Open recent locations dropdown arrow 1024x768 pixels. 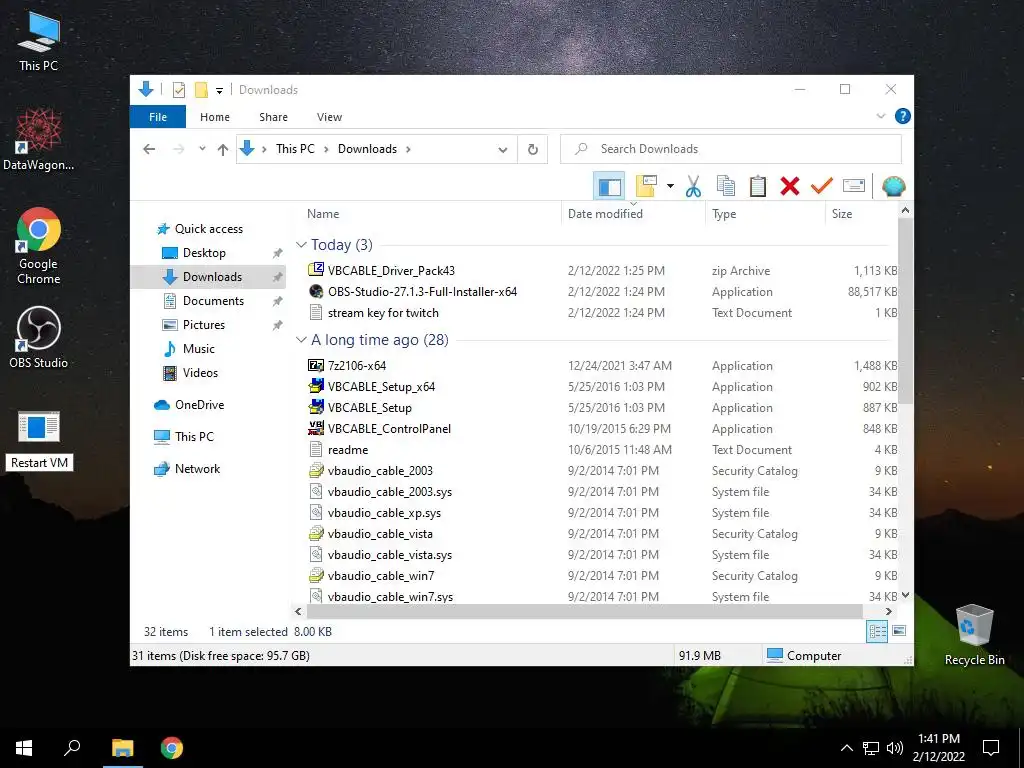202,149
